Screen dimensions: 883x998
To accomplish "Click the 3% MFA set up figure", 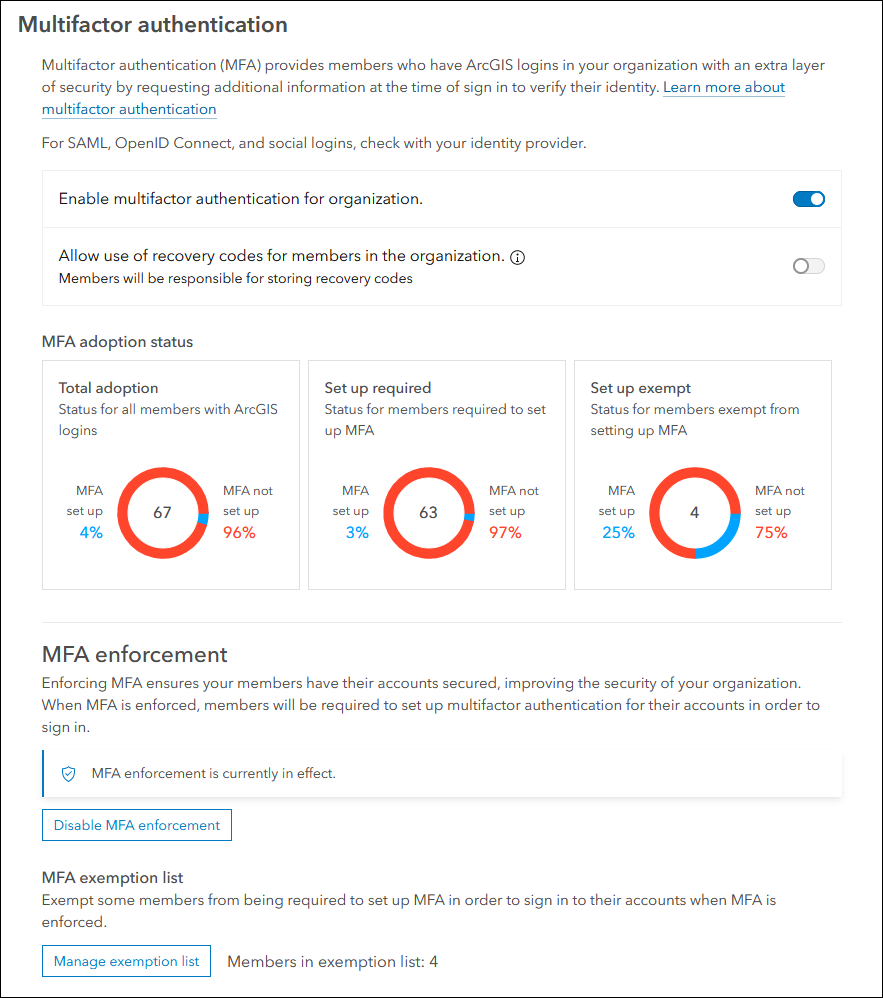I will point(357,533).
